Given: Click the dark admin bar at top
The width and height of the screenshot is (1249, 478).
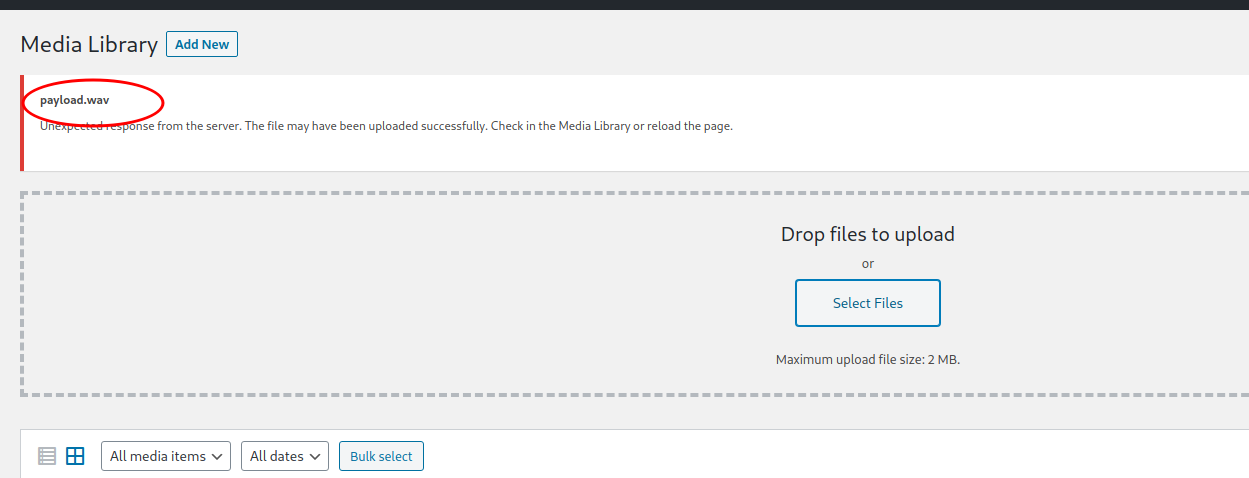Looking at the screenshot, I should pos(624,4).
